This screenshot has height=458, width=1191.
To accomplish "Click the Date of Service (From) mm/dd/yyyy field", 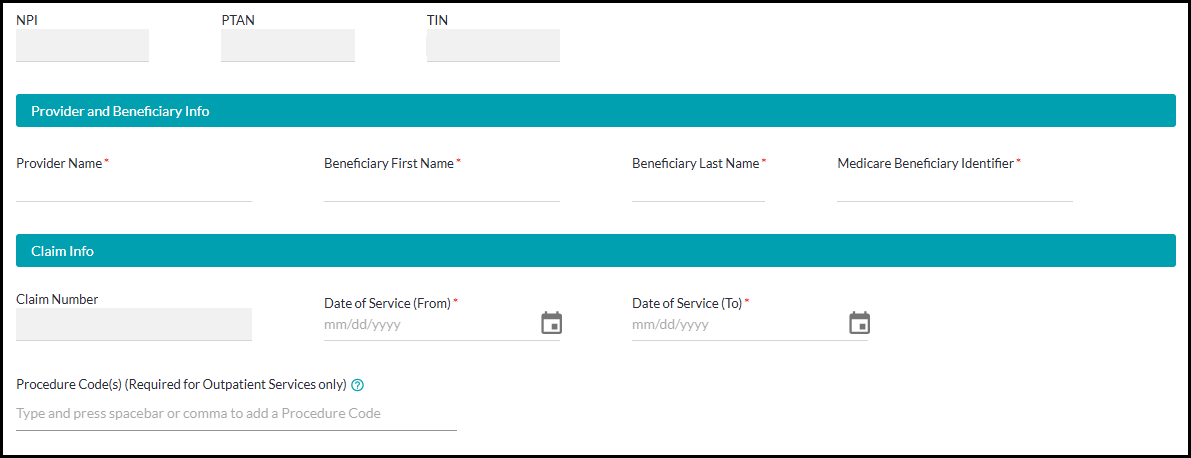I will click(425, 325).
